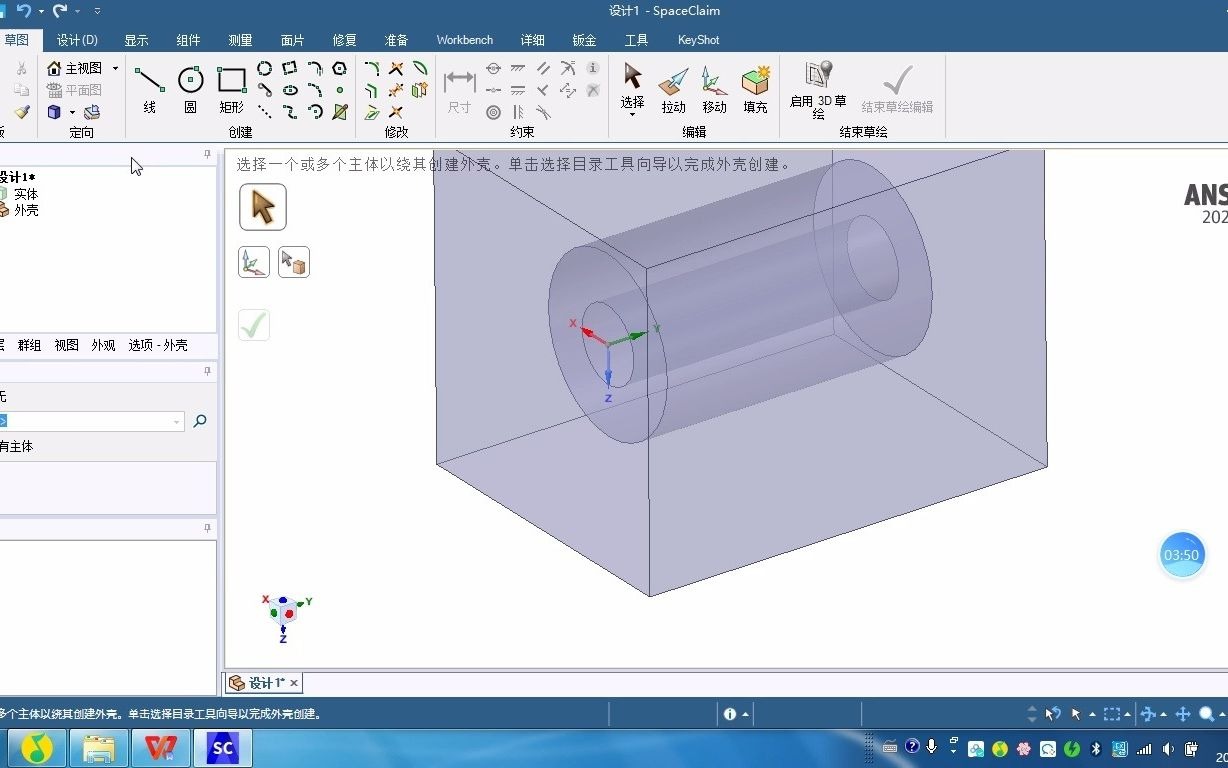
Task: Click the volume speaker icon in the system tray
Action: click(1169, 748)
